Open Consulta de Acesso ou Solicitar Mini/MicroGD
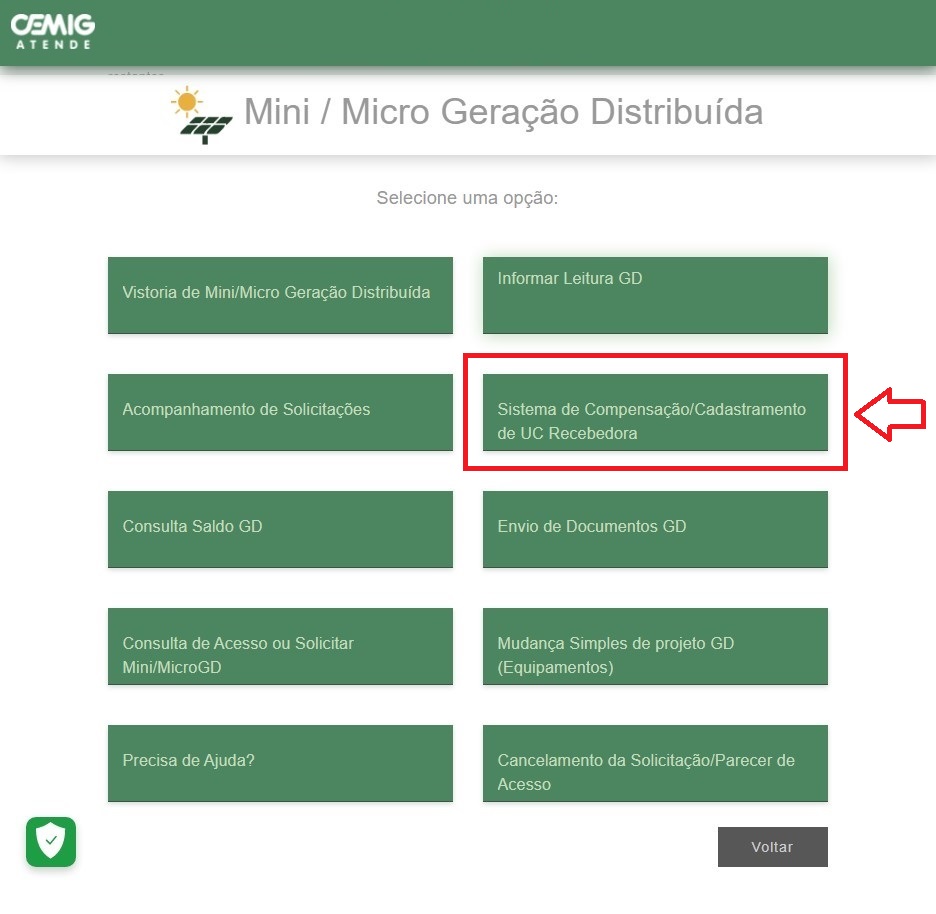The height and width of the screenshot is (914, 936). coord(280,645)
